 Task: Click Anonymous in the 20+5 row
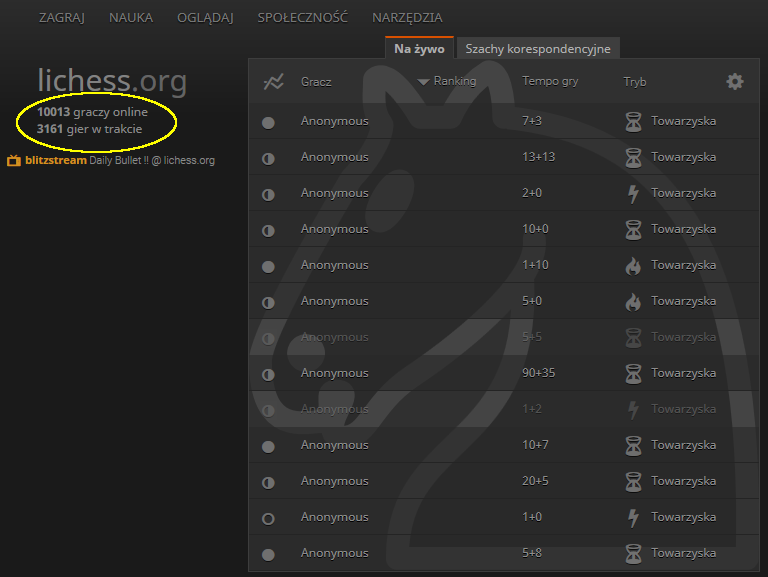pos(335,481)
